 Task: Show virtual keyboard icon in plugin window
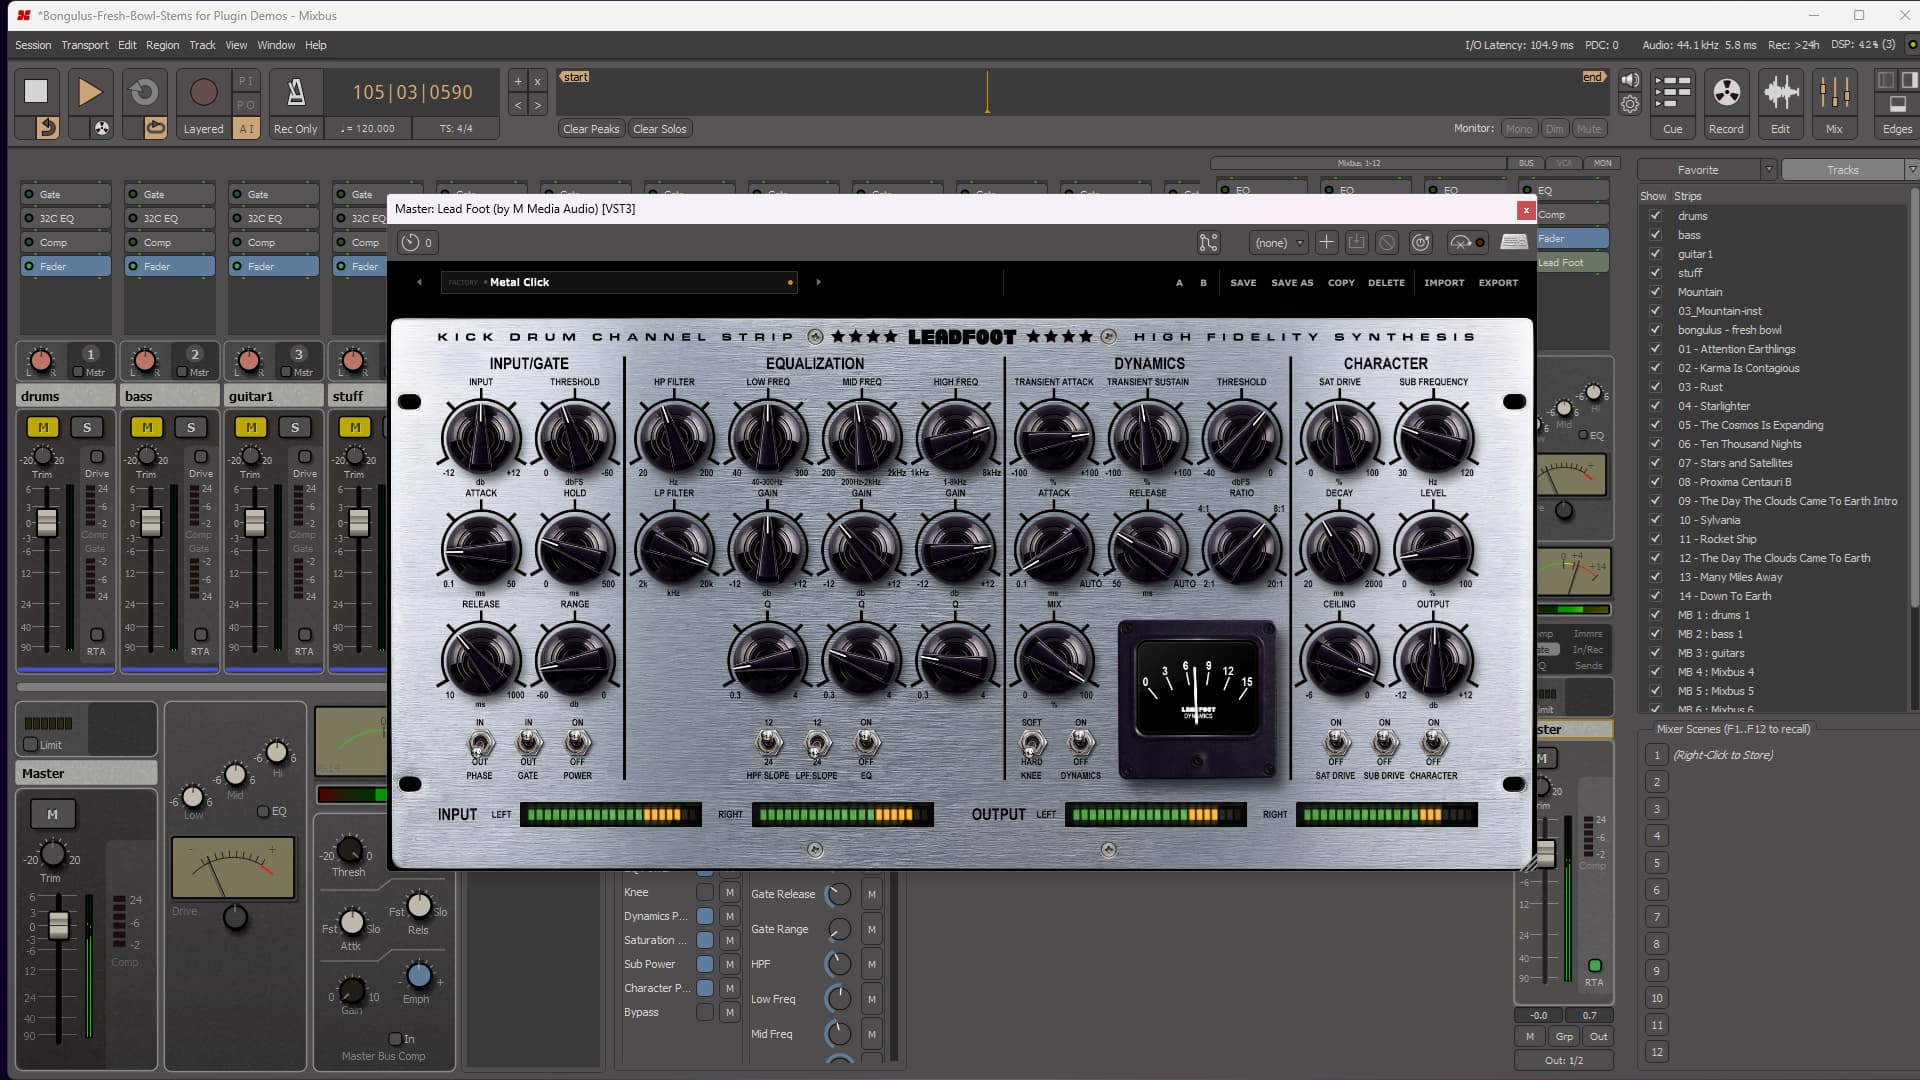click(1514, 242)
